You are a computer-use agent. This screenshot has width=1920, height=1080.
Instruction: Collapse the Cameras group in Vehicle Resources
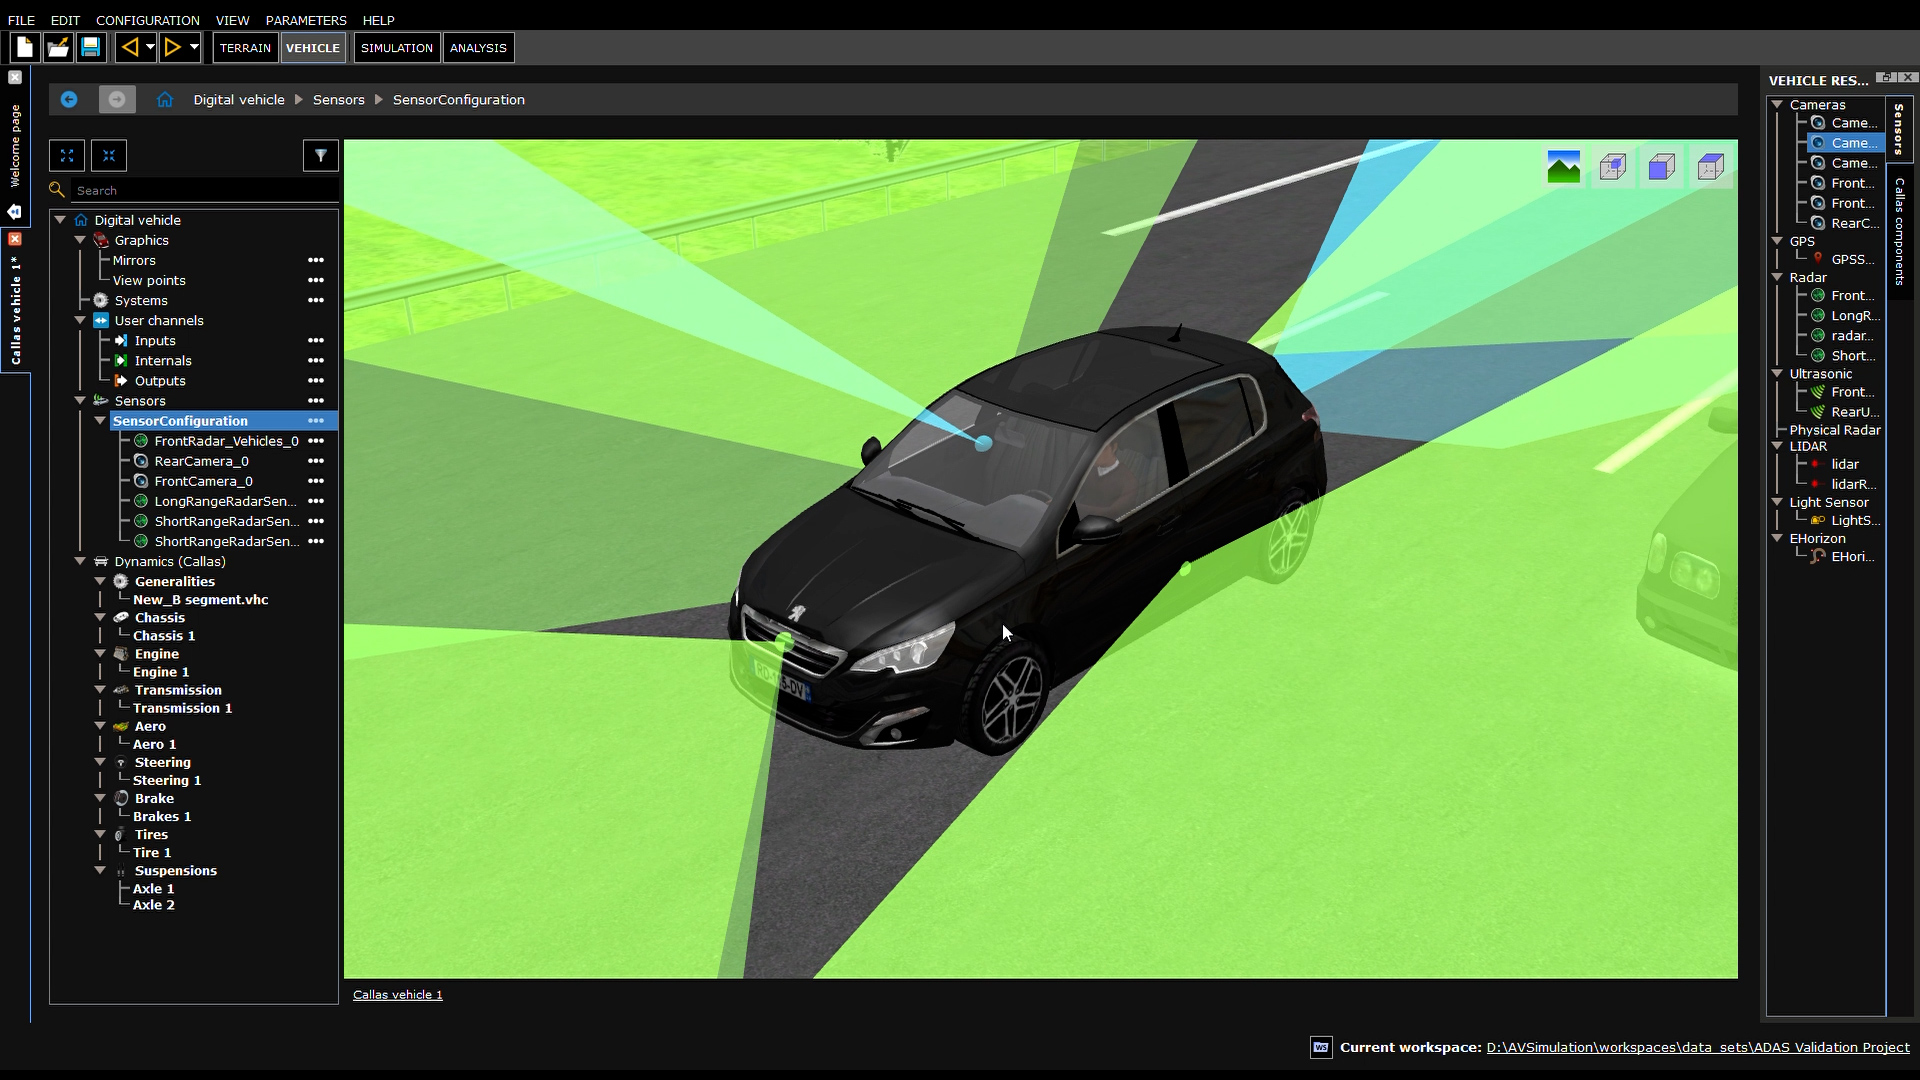[x=1776, y=104]
